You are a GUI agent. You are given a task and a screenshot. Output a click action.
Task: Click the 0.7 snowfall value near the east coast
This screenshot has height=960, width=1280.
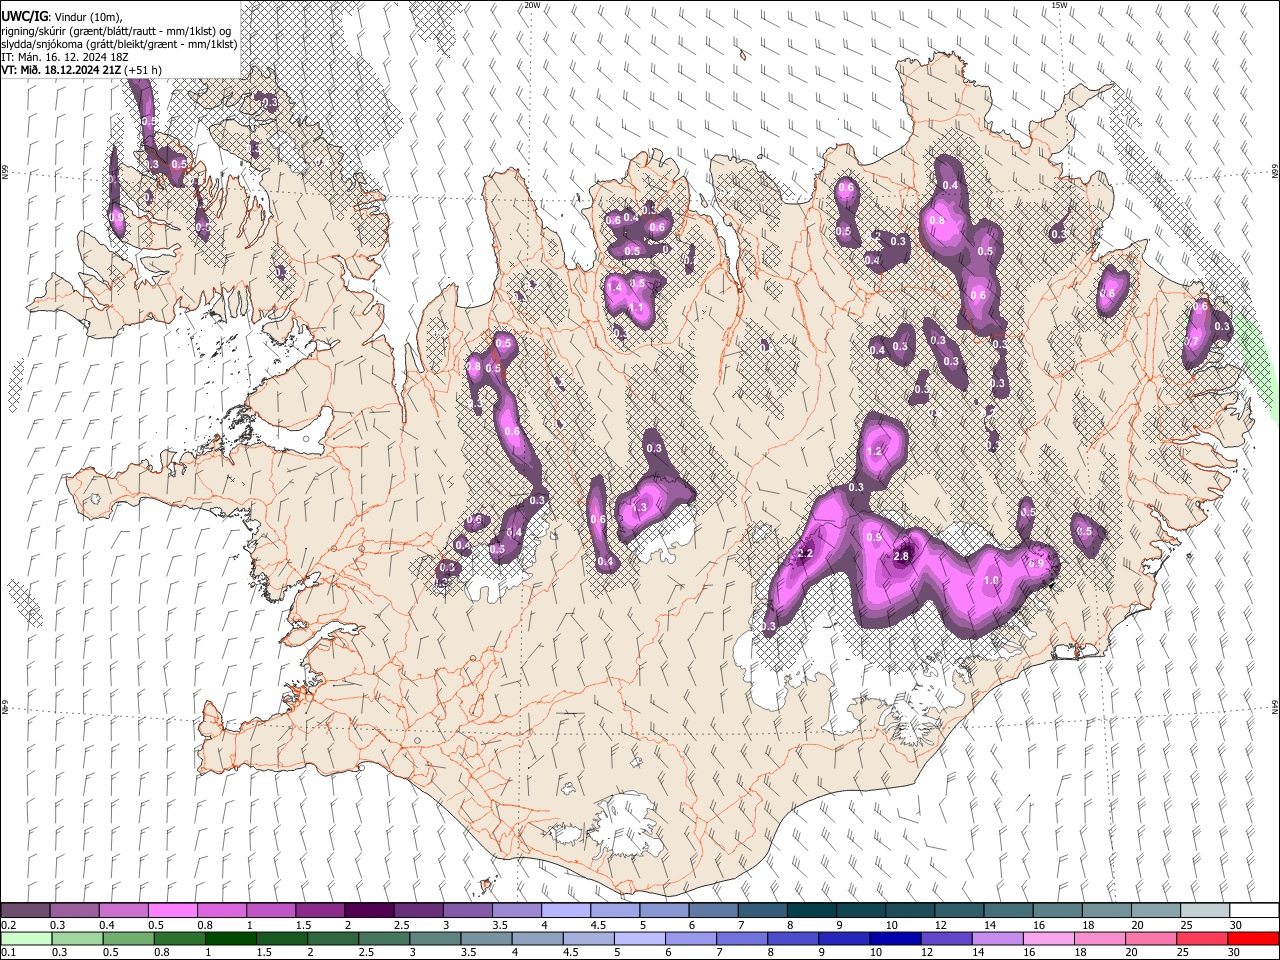tap(1192, 341)
